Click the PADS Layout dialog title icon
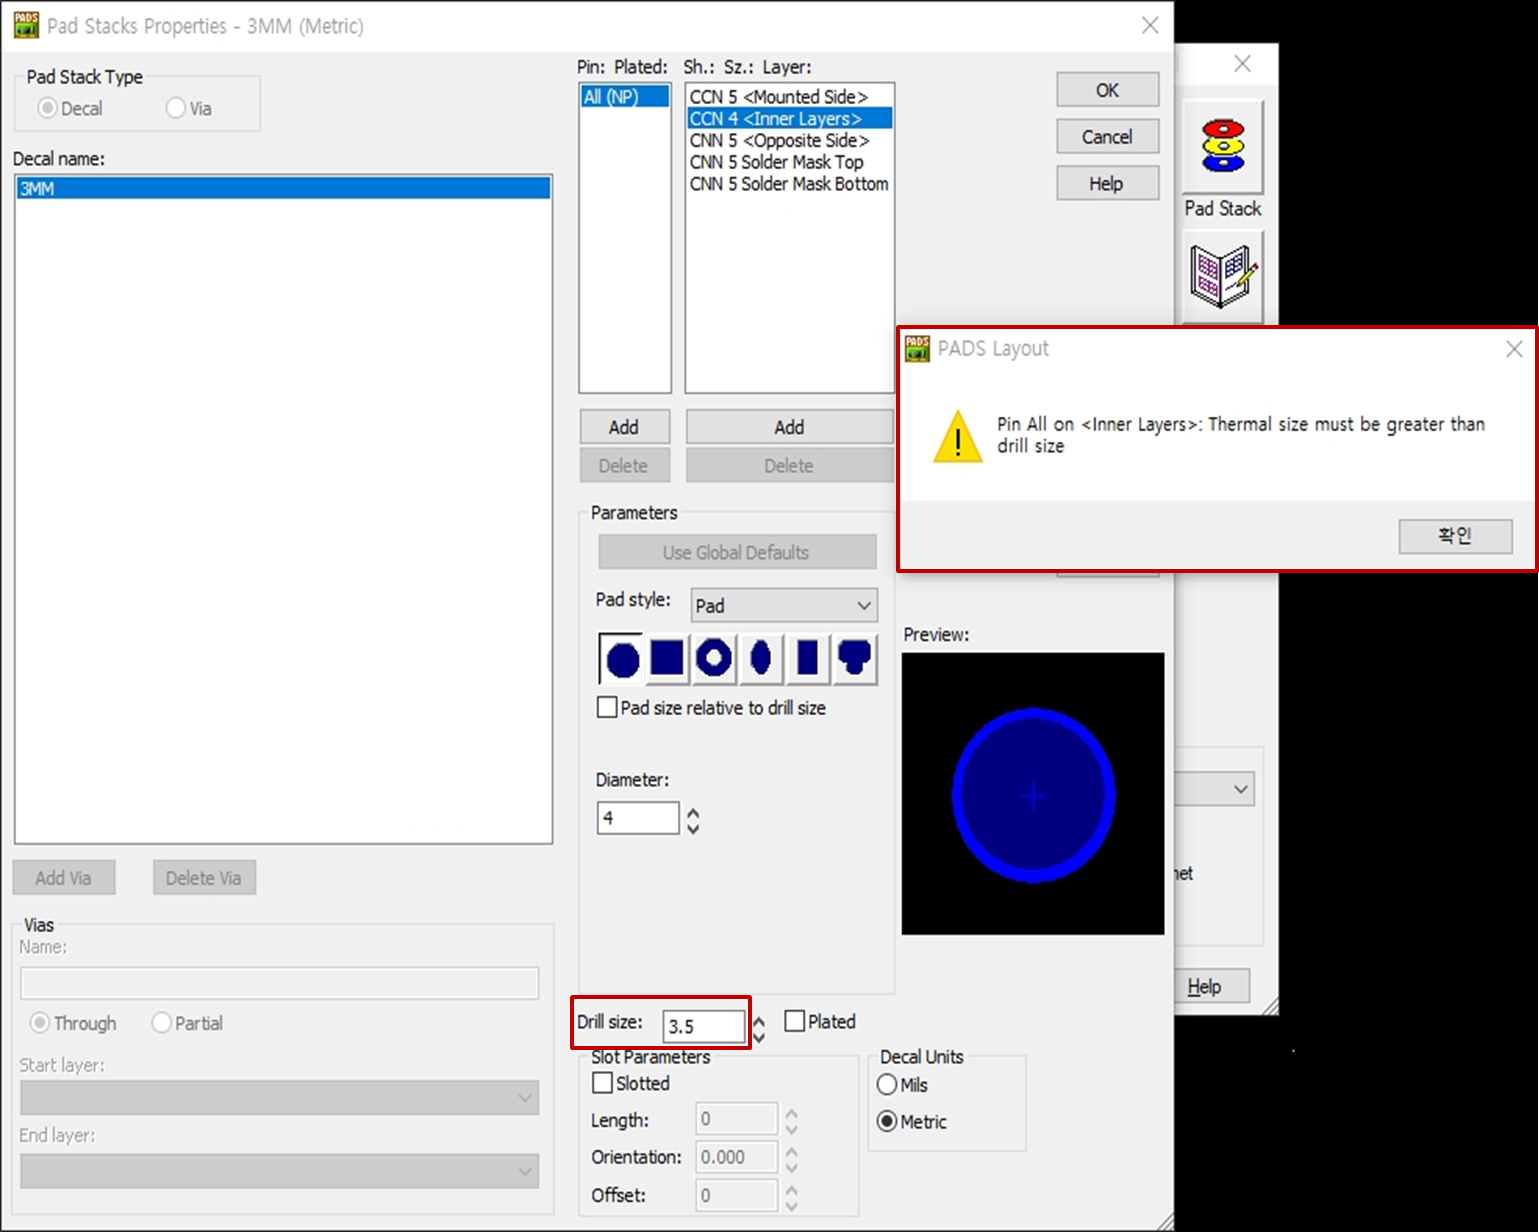 (x=917, y=348)
